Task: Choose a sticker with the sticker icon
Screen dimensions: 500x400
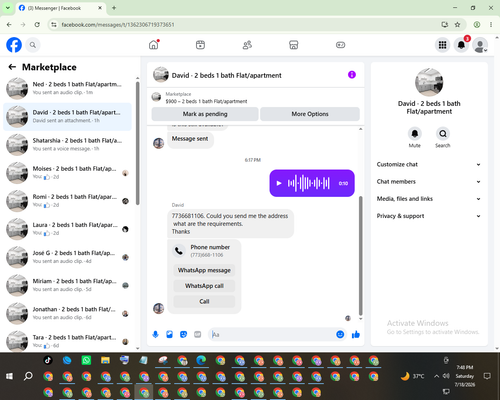Action: (x=183, y=334)
